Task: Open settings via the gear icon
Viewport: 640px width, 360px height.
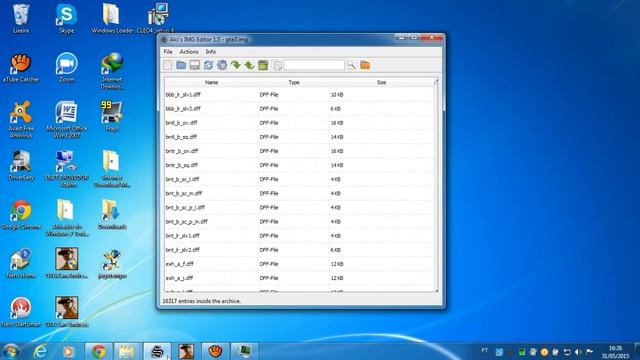Action: pos(222,65)
